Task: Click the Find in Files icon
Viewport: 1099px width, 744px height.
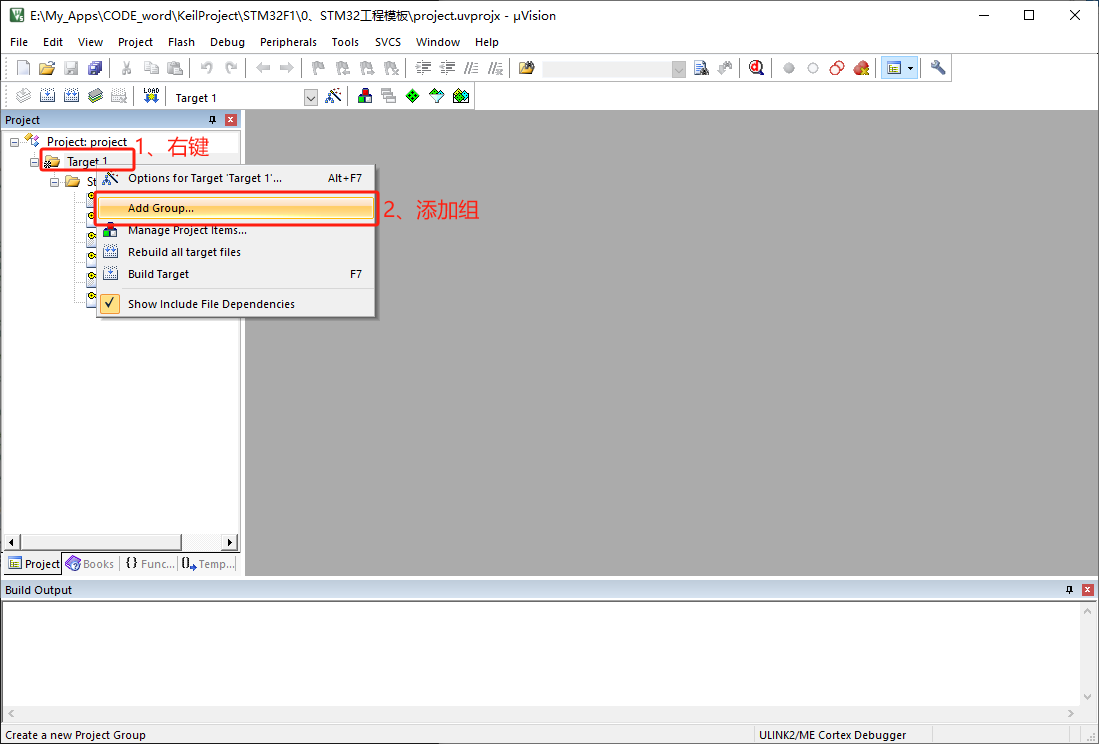Action: pyautogui.click(x=526, y=68)
